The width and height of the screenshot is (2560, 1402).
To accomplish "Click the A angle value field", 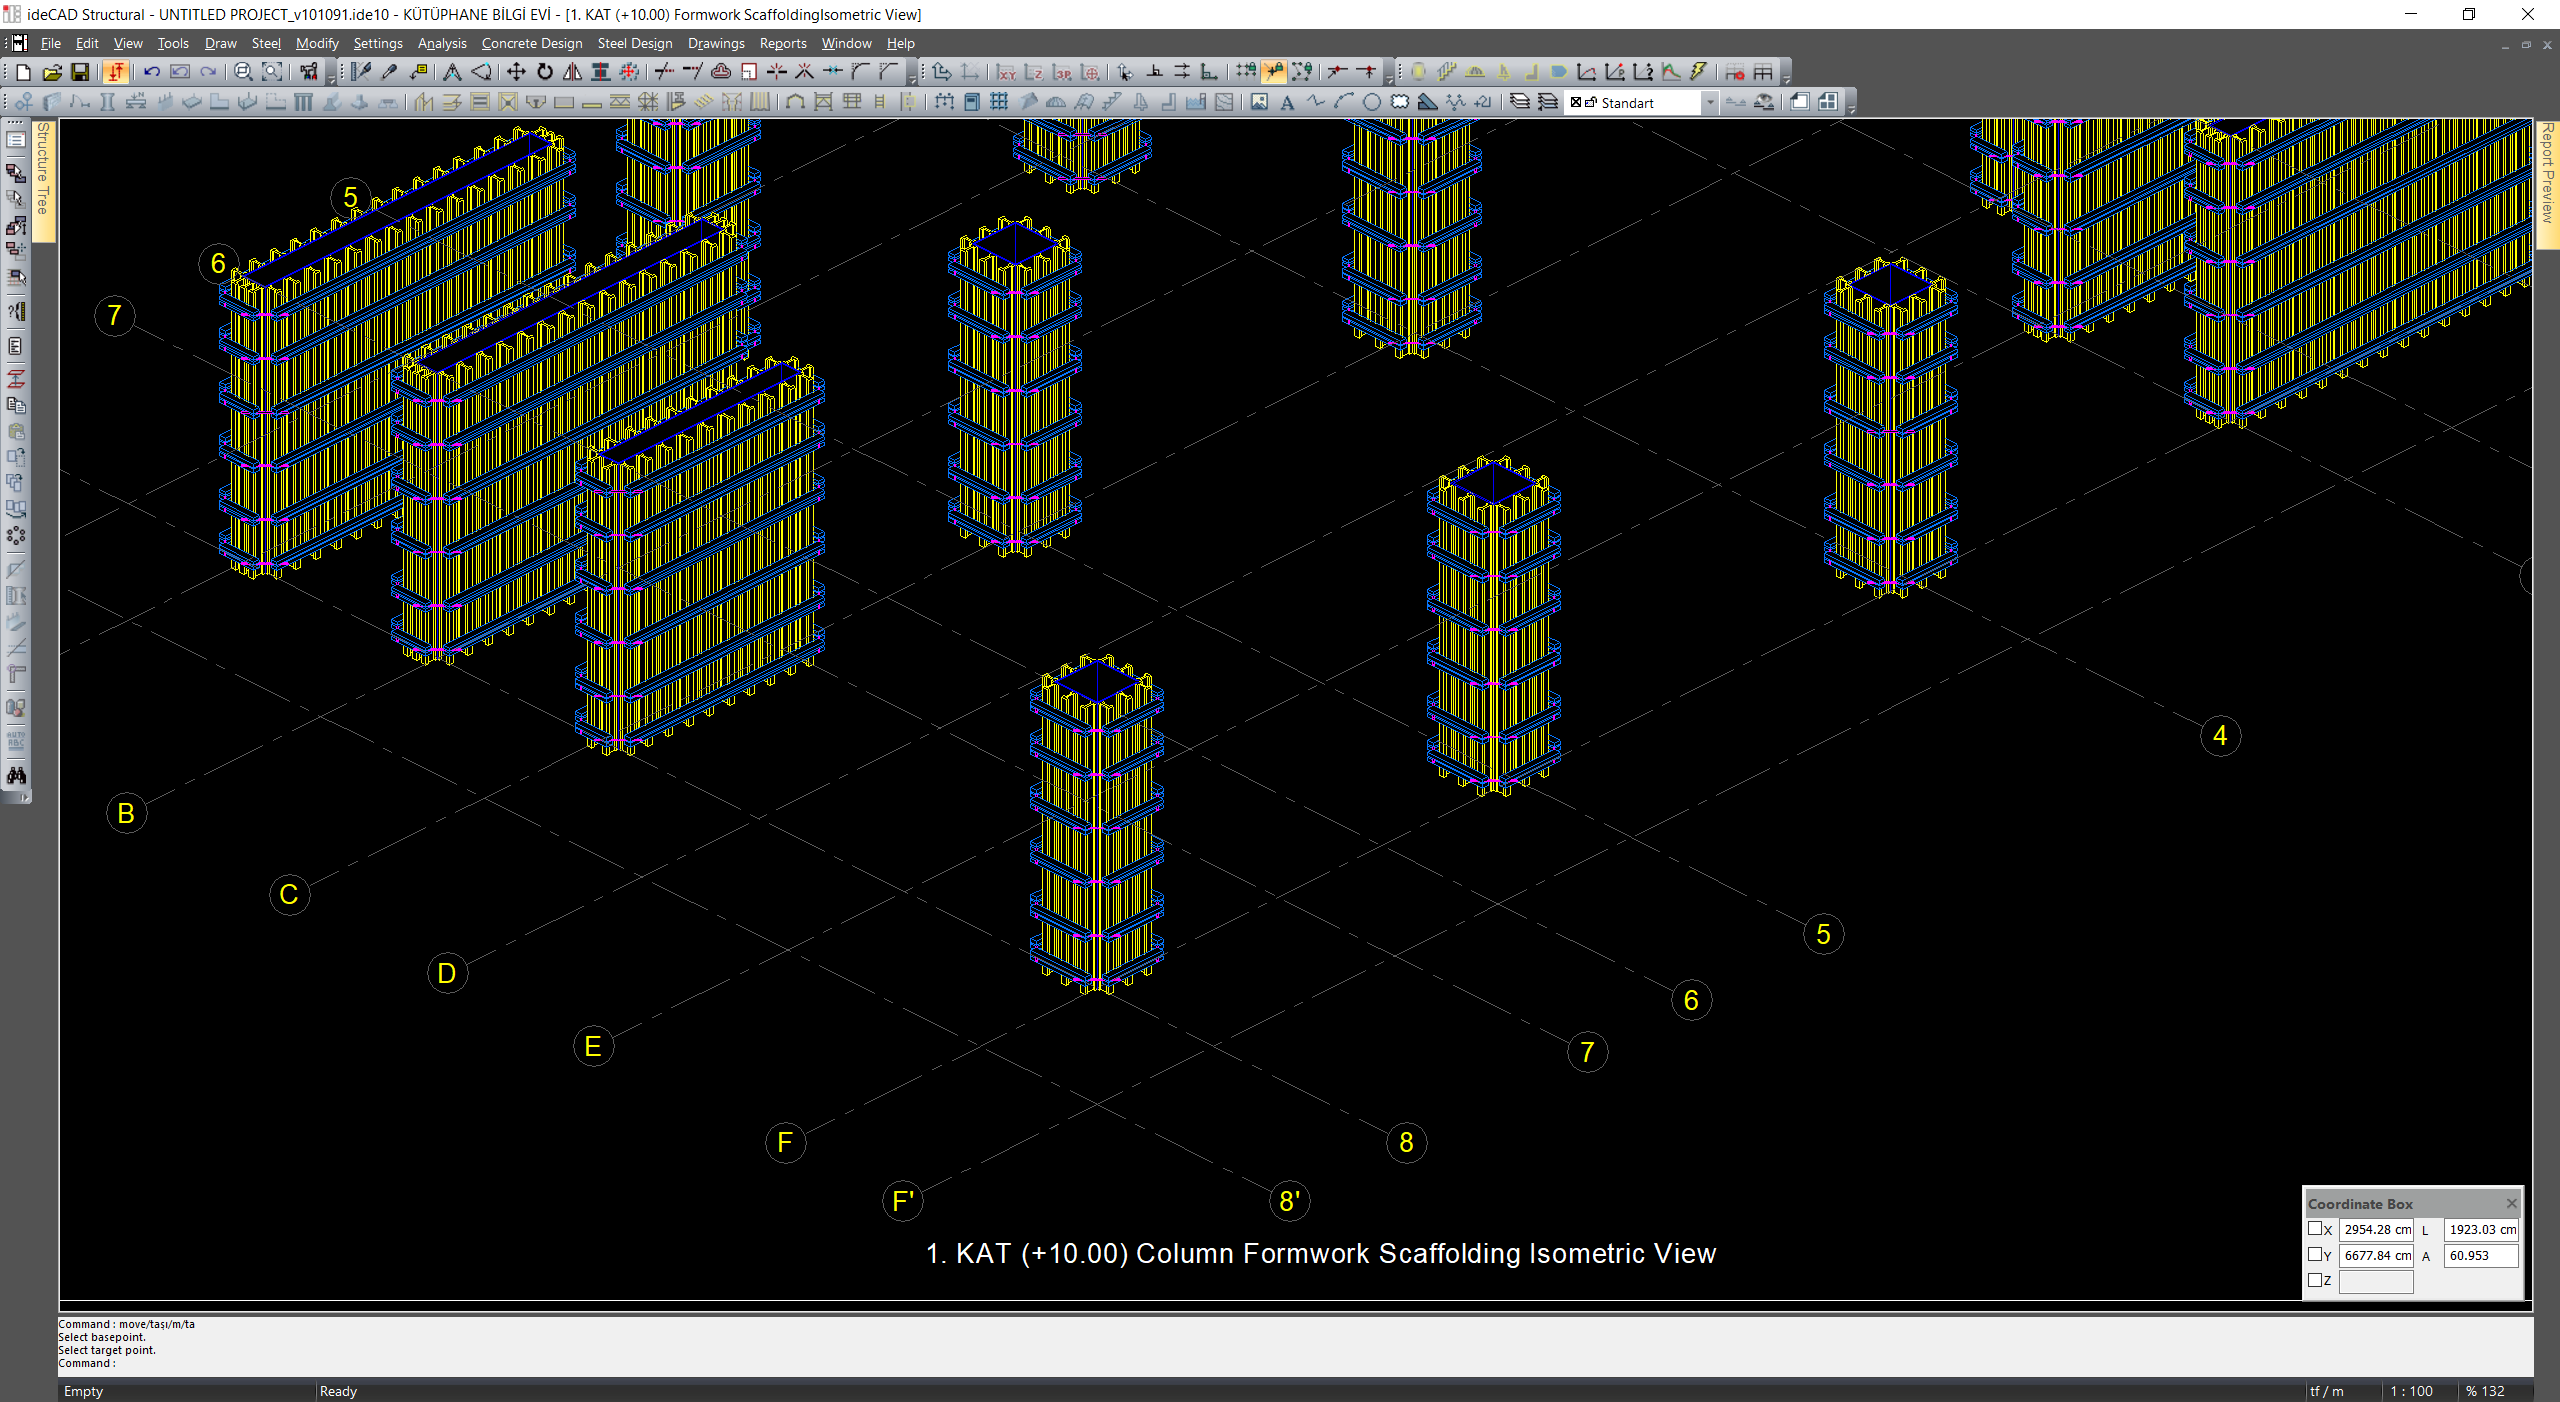I will pyautogui.click(x=2482, y=1256).
